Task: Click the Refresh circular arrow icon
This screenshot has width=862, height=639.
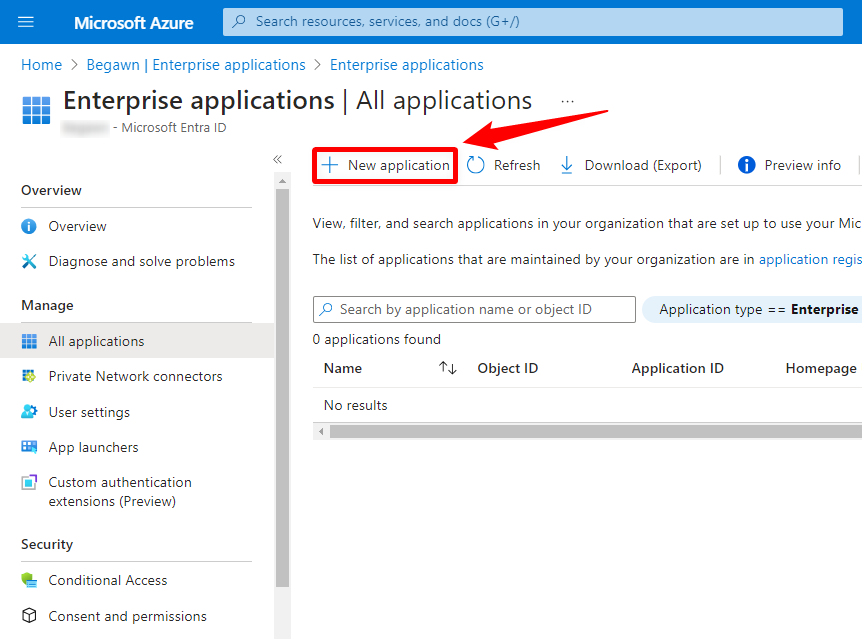Action: pyautogui.click(x=476, y=165)
